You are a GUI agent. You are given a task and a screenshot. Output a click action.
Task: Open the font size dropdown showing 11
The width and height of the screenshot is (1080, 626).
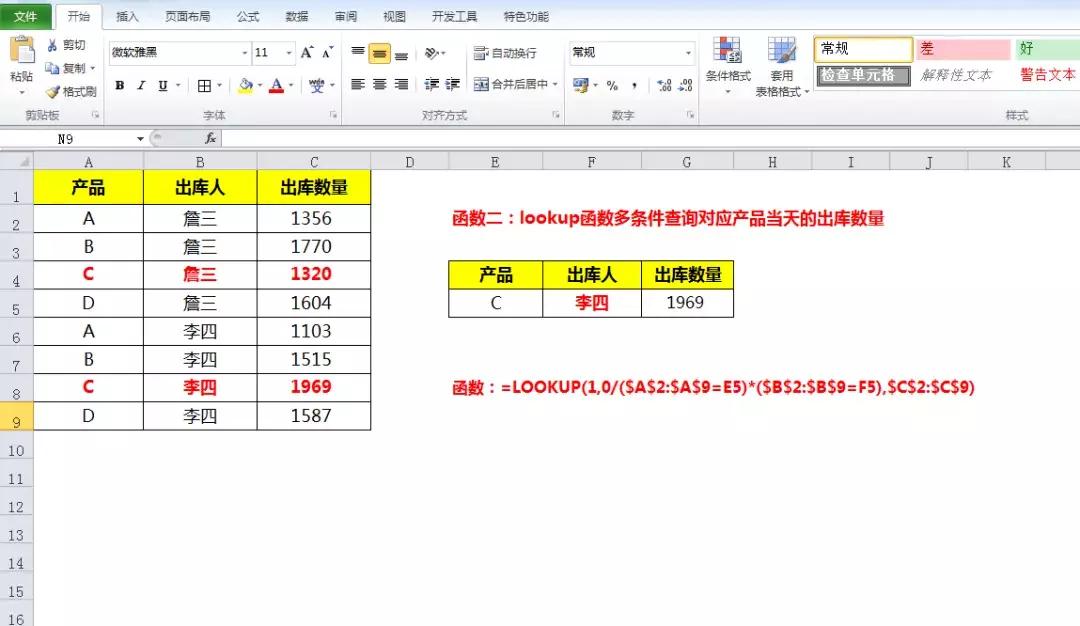click(289, 52)
